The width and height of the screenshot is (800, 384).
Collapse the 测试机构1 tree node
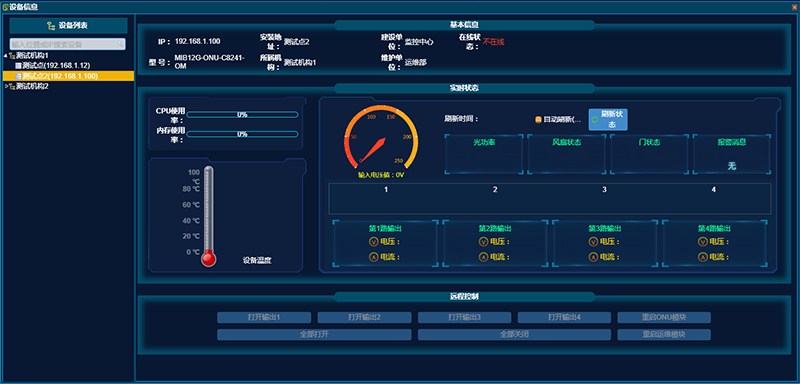[x=5, y=56]
